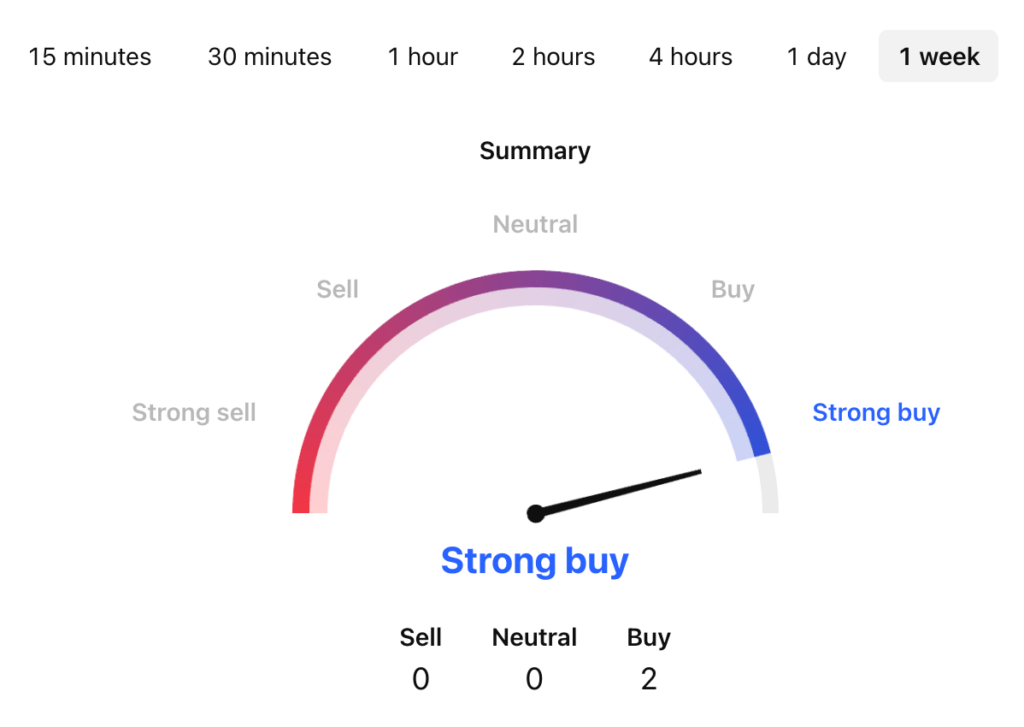Click the grey Strong sell gauge label
Viewport: 1024px width, 727px height.
(194, 412)
